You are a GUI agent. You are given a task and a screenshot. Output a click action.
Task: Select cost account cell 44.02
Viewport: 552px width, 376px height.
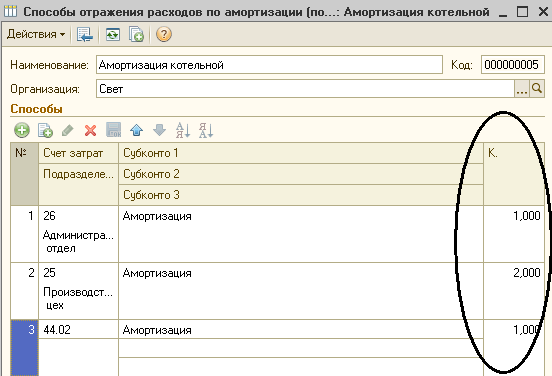78,330
